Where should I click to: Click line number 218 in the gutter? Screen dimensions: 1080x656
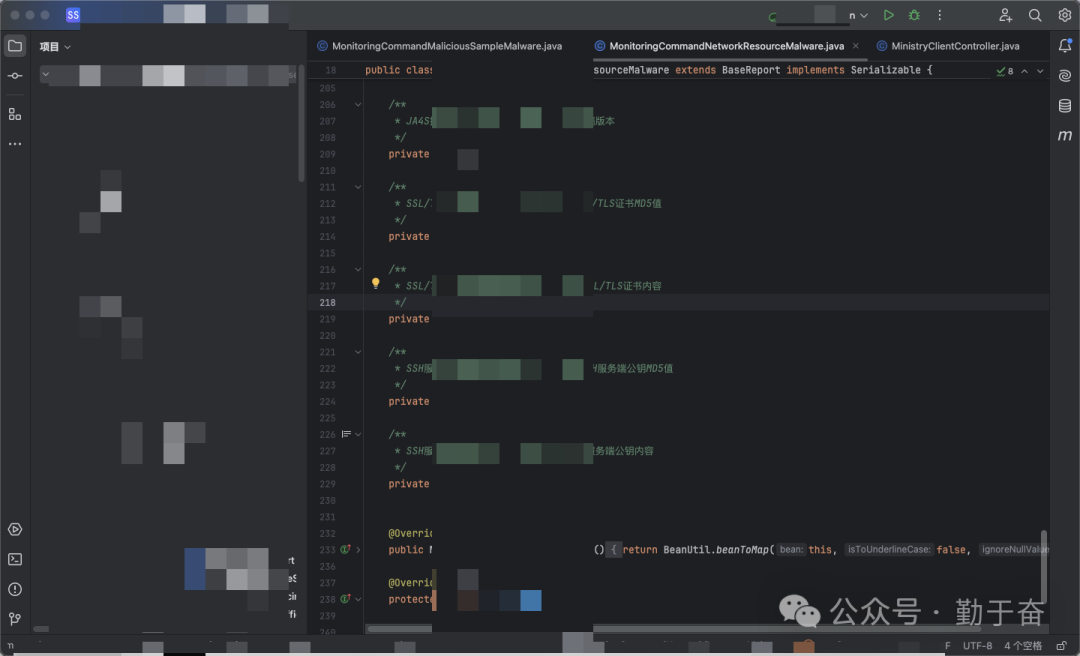pos(328,303)
